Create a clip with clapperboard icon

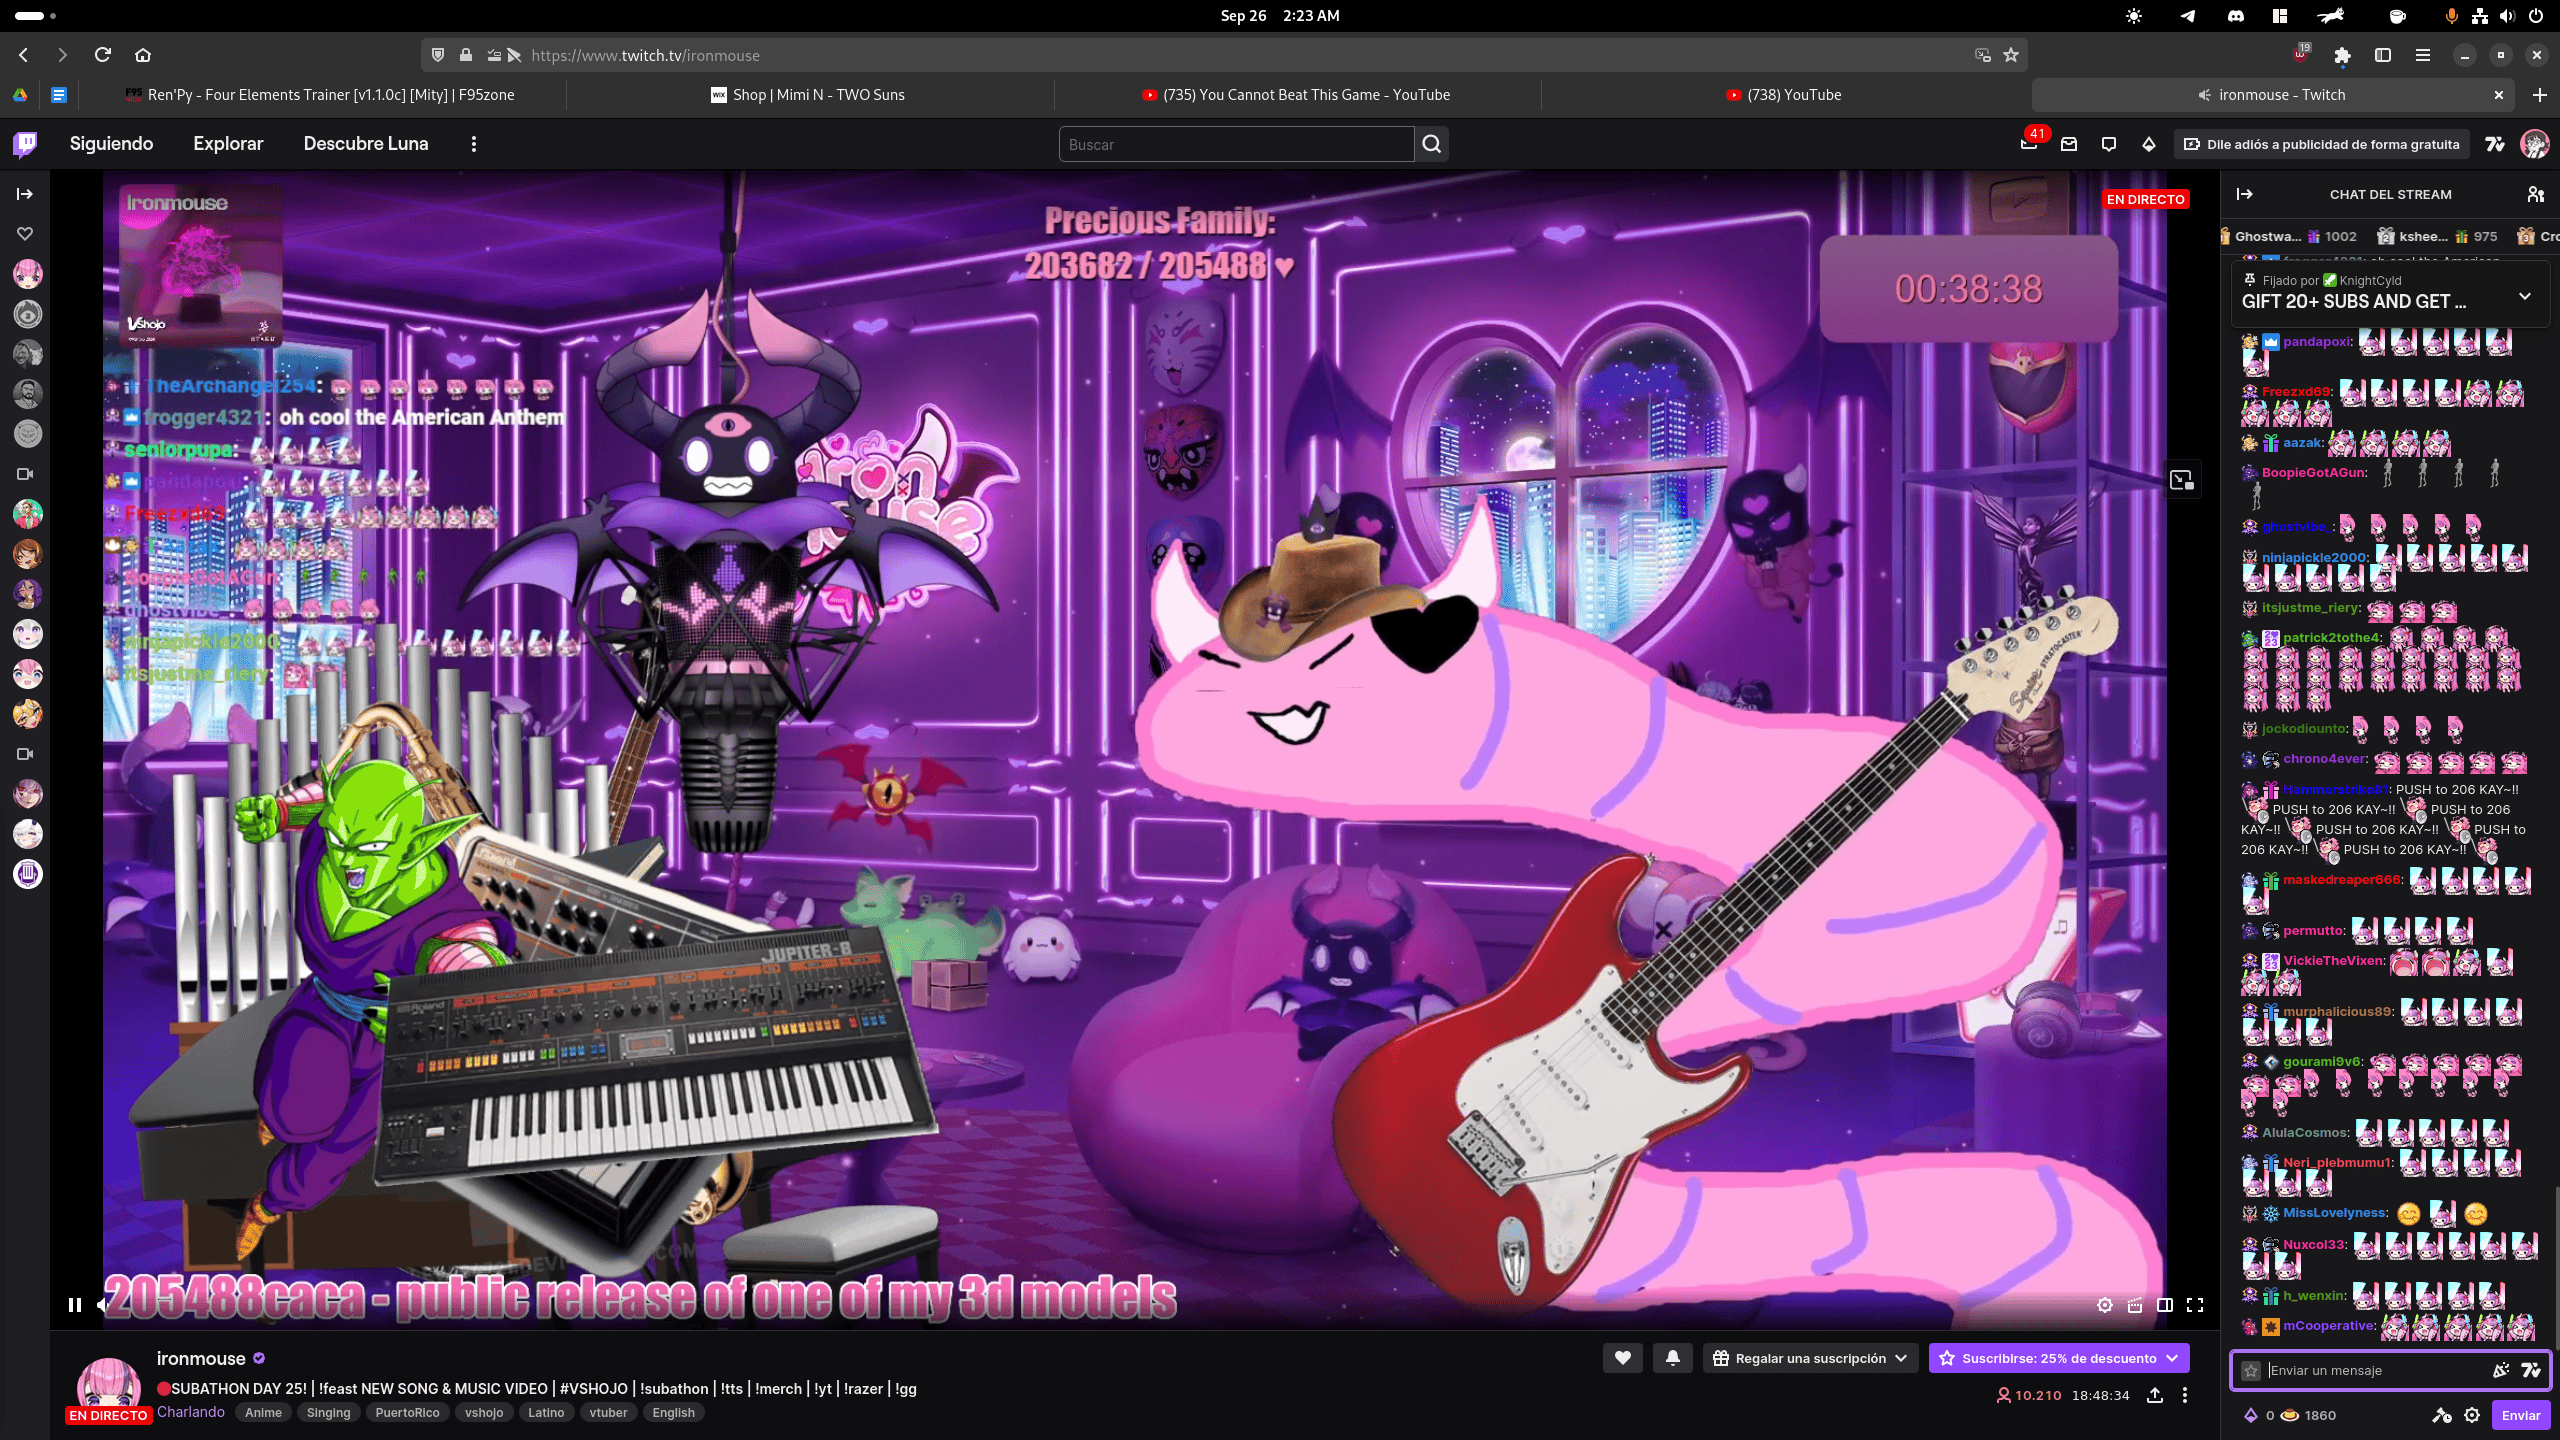(2135, 1305)
